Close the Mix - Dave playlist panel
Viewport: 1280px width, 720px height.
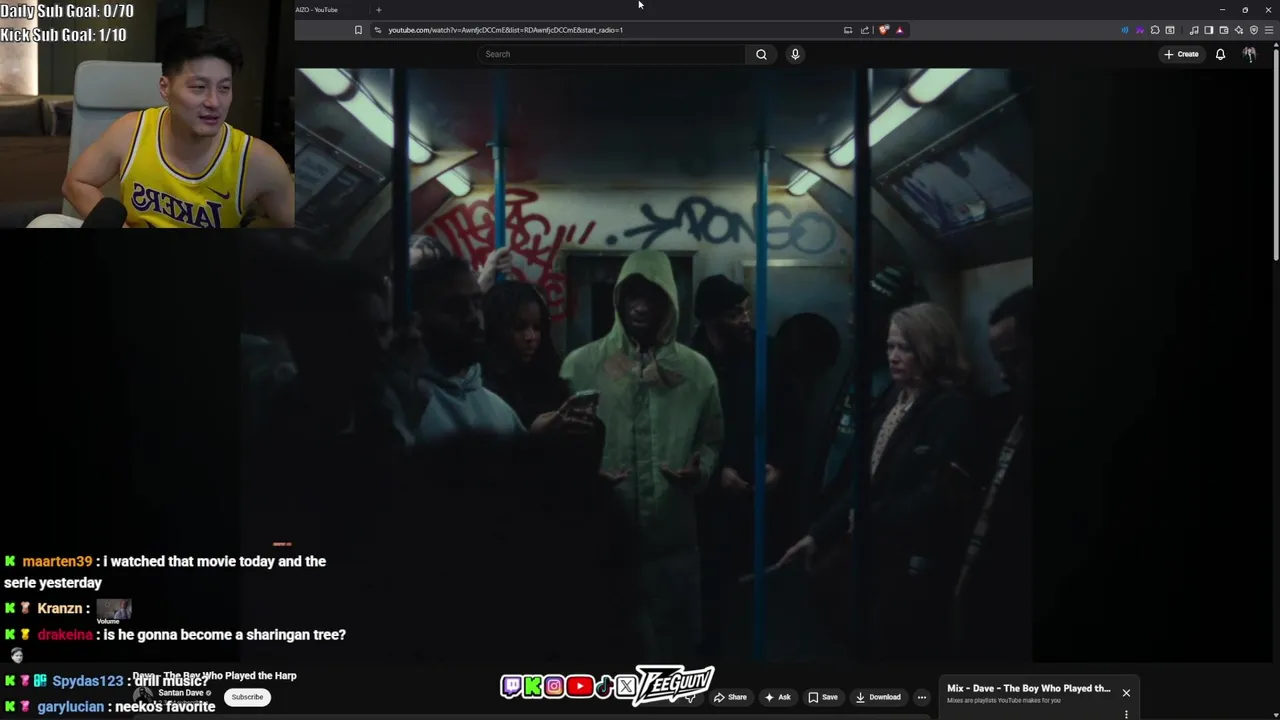1126,693
